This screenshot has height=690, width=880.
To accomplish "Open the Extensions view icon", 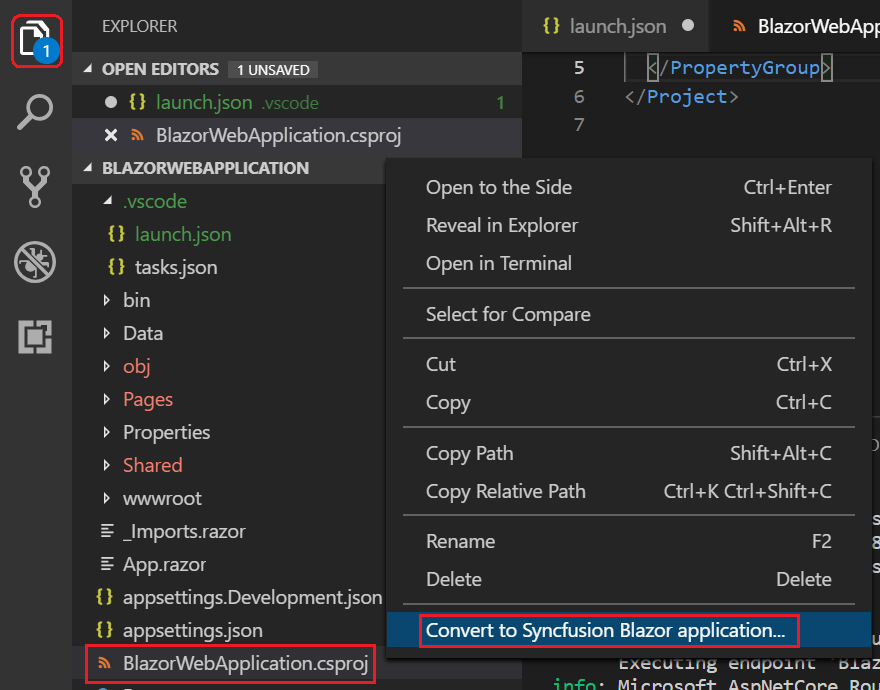I will coord(36,337).
